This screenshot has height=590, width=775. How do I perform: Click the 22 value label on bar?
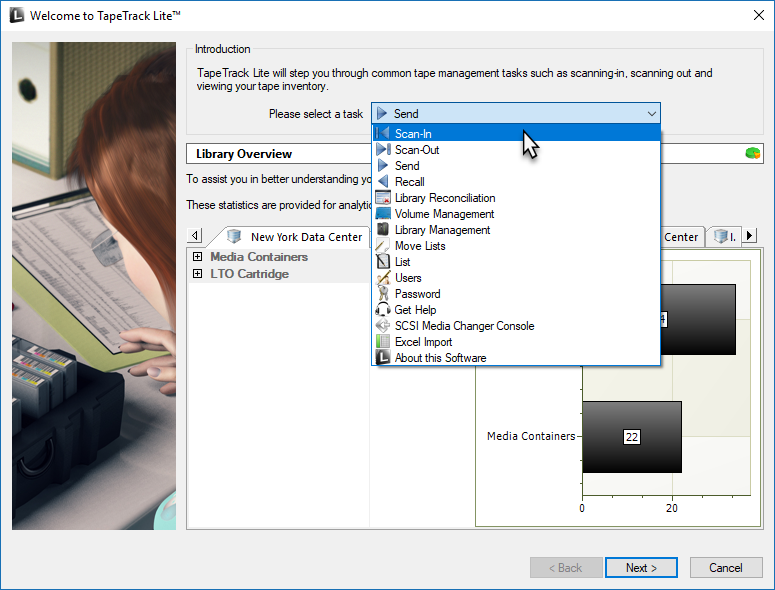(x=632, y=437)
